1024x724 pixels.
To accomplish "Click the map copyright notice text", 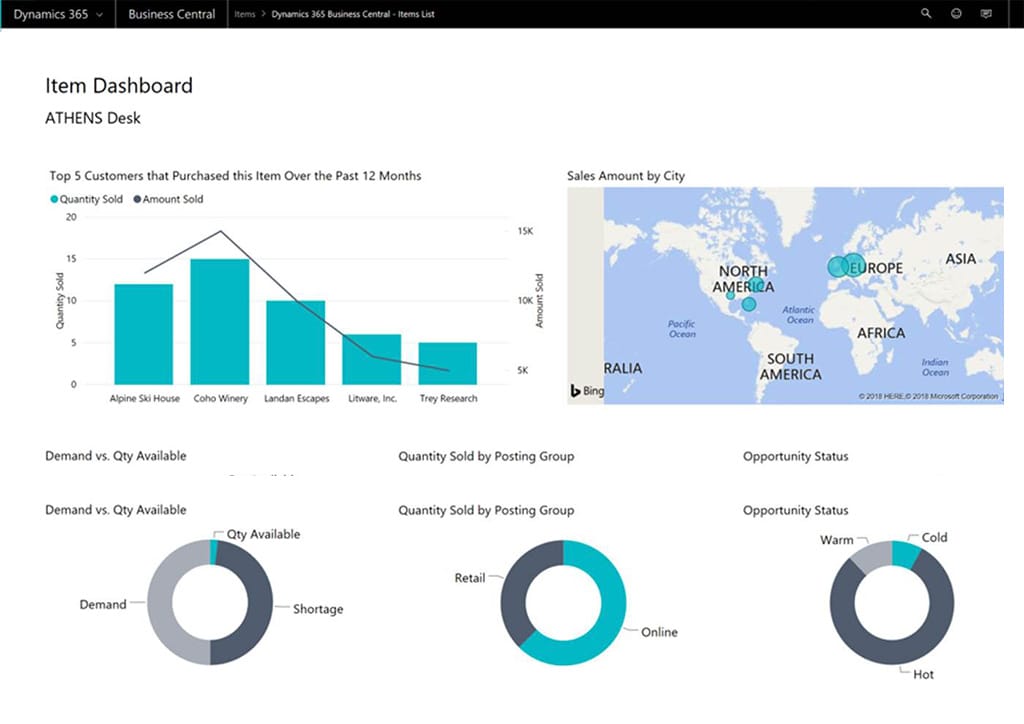I will pos(928,396).
